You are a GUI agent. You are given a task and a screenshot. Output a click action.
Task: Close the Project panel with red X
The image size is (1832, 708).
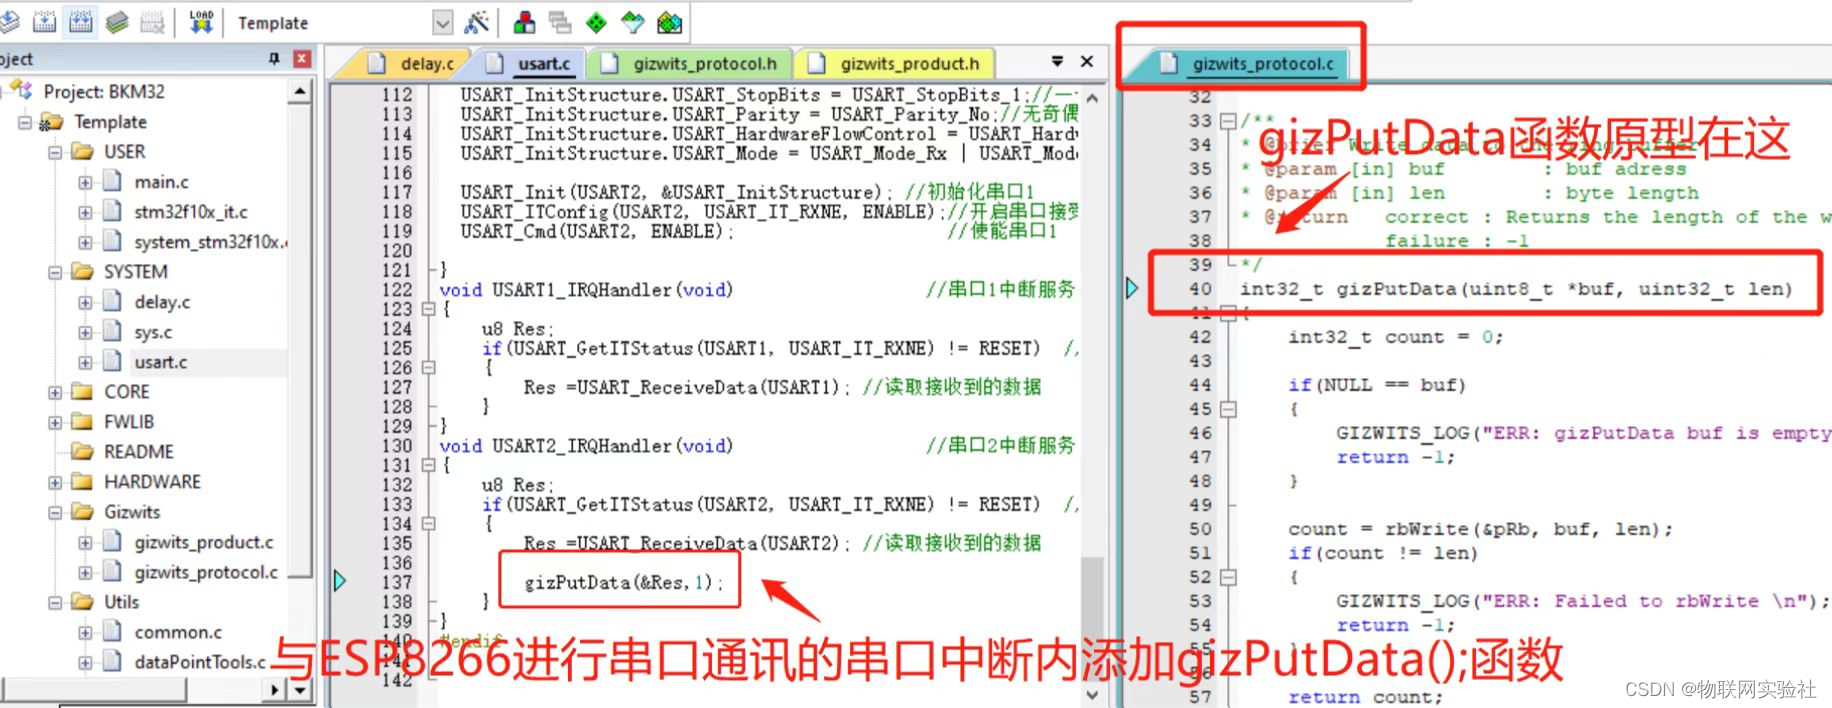301,59
